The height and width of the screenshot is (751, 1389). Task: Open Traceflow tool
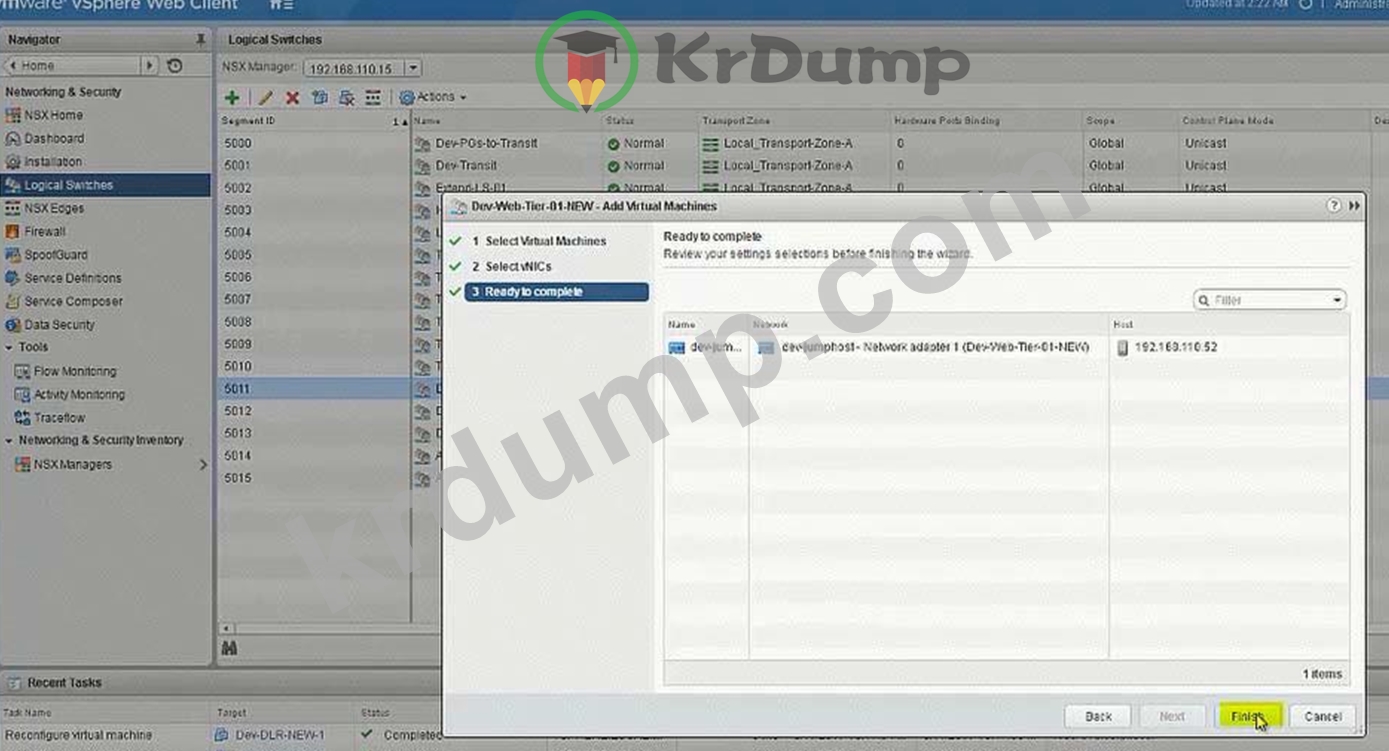(x=59, y=418)
